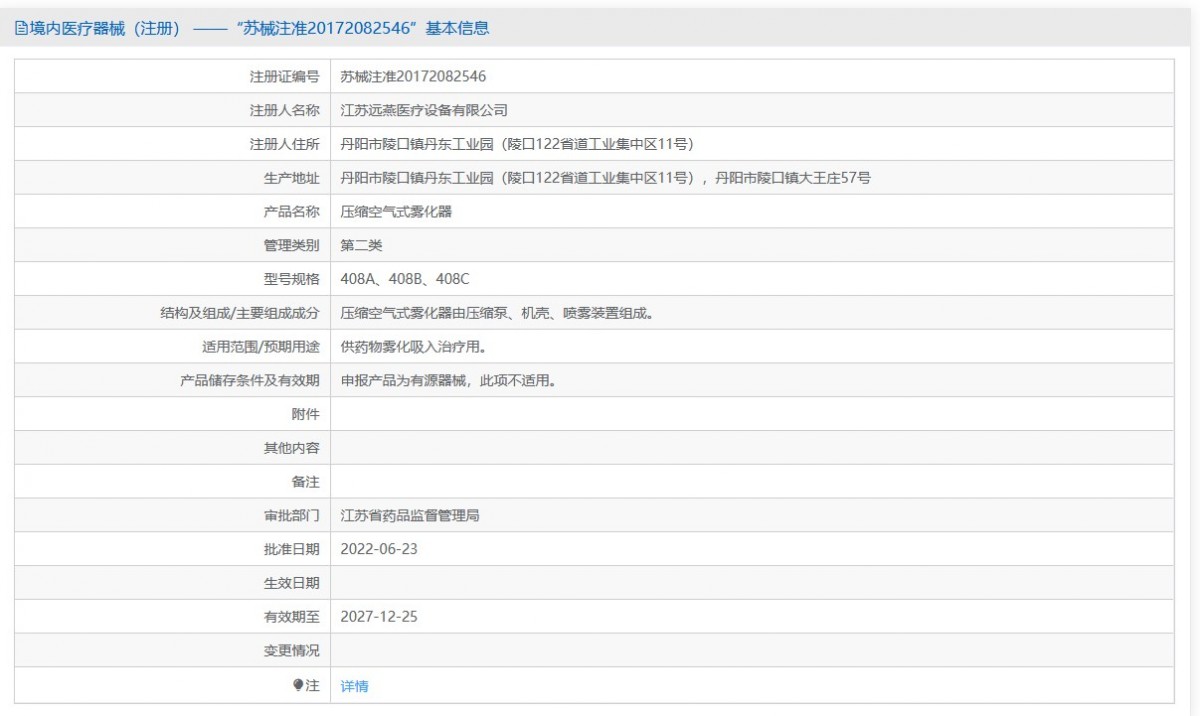Click intended use text 供药物雾化吸入治疗用
The height and width of the screenshot is (716, 1200).
(419, 347)
